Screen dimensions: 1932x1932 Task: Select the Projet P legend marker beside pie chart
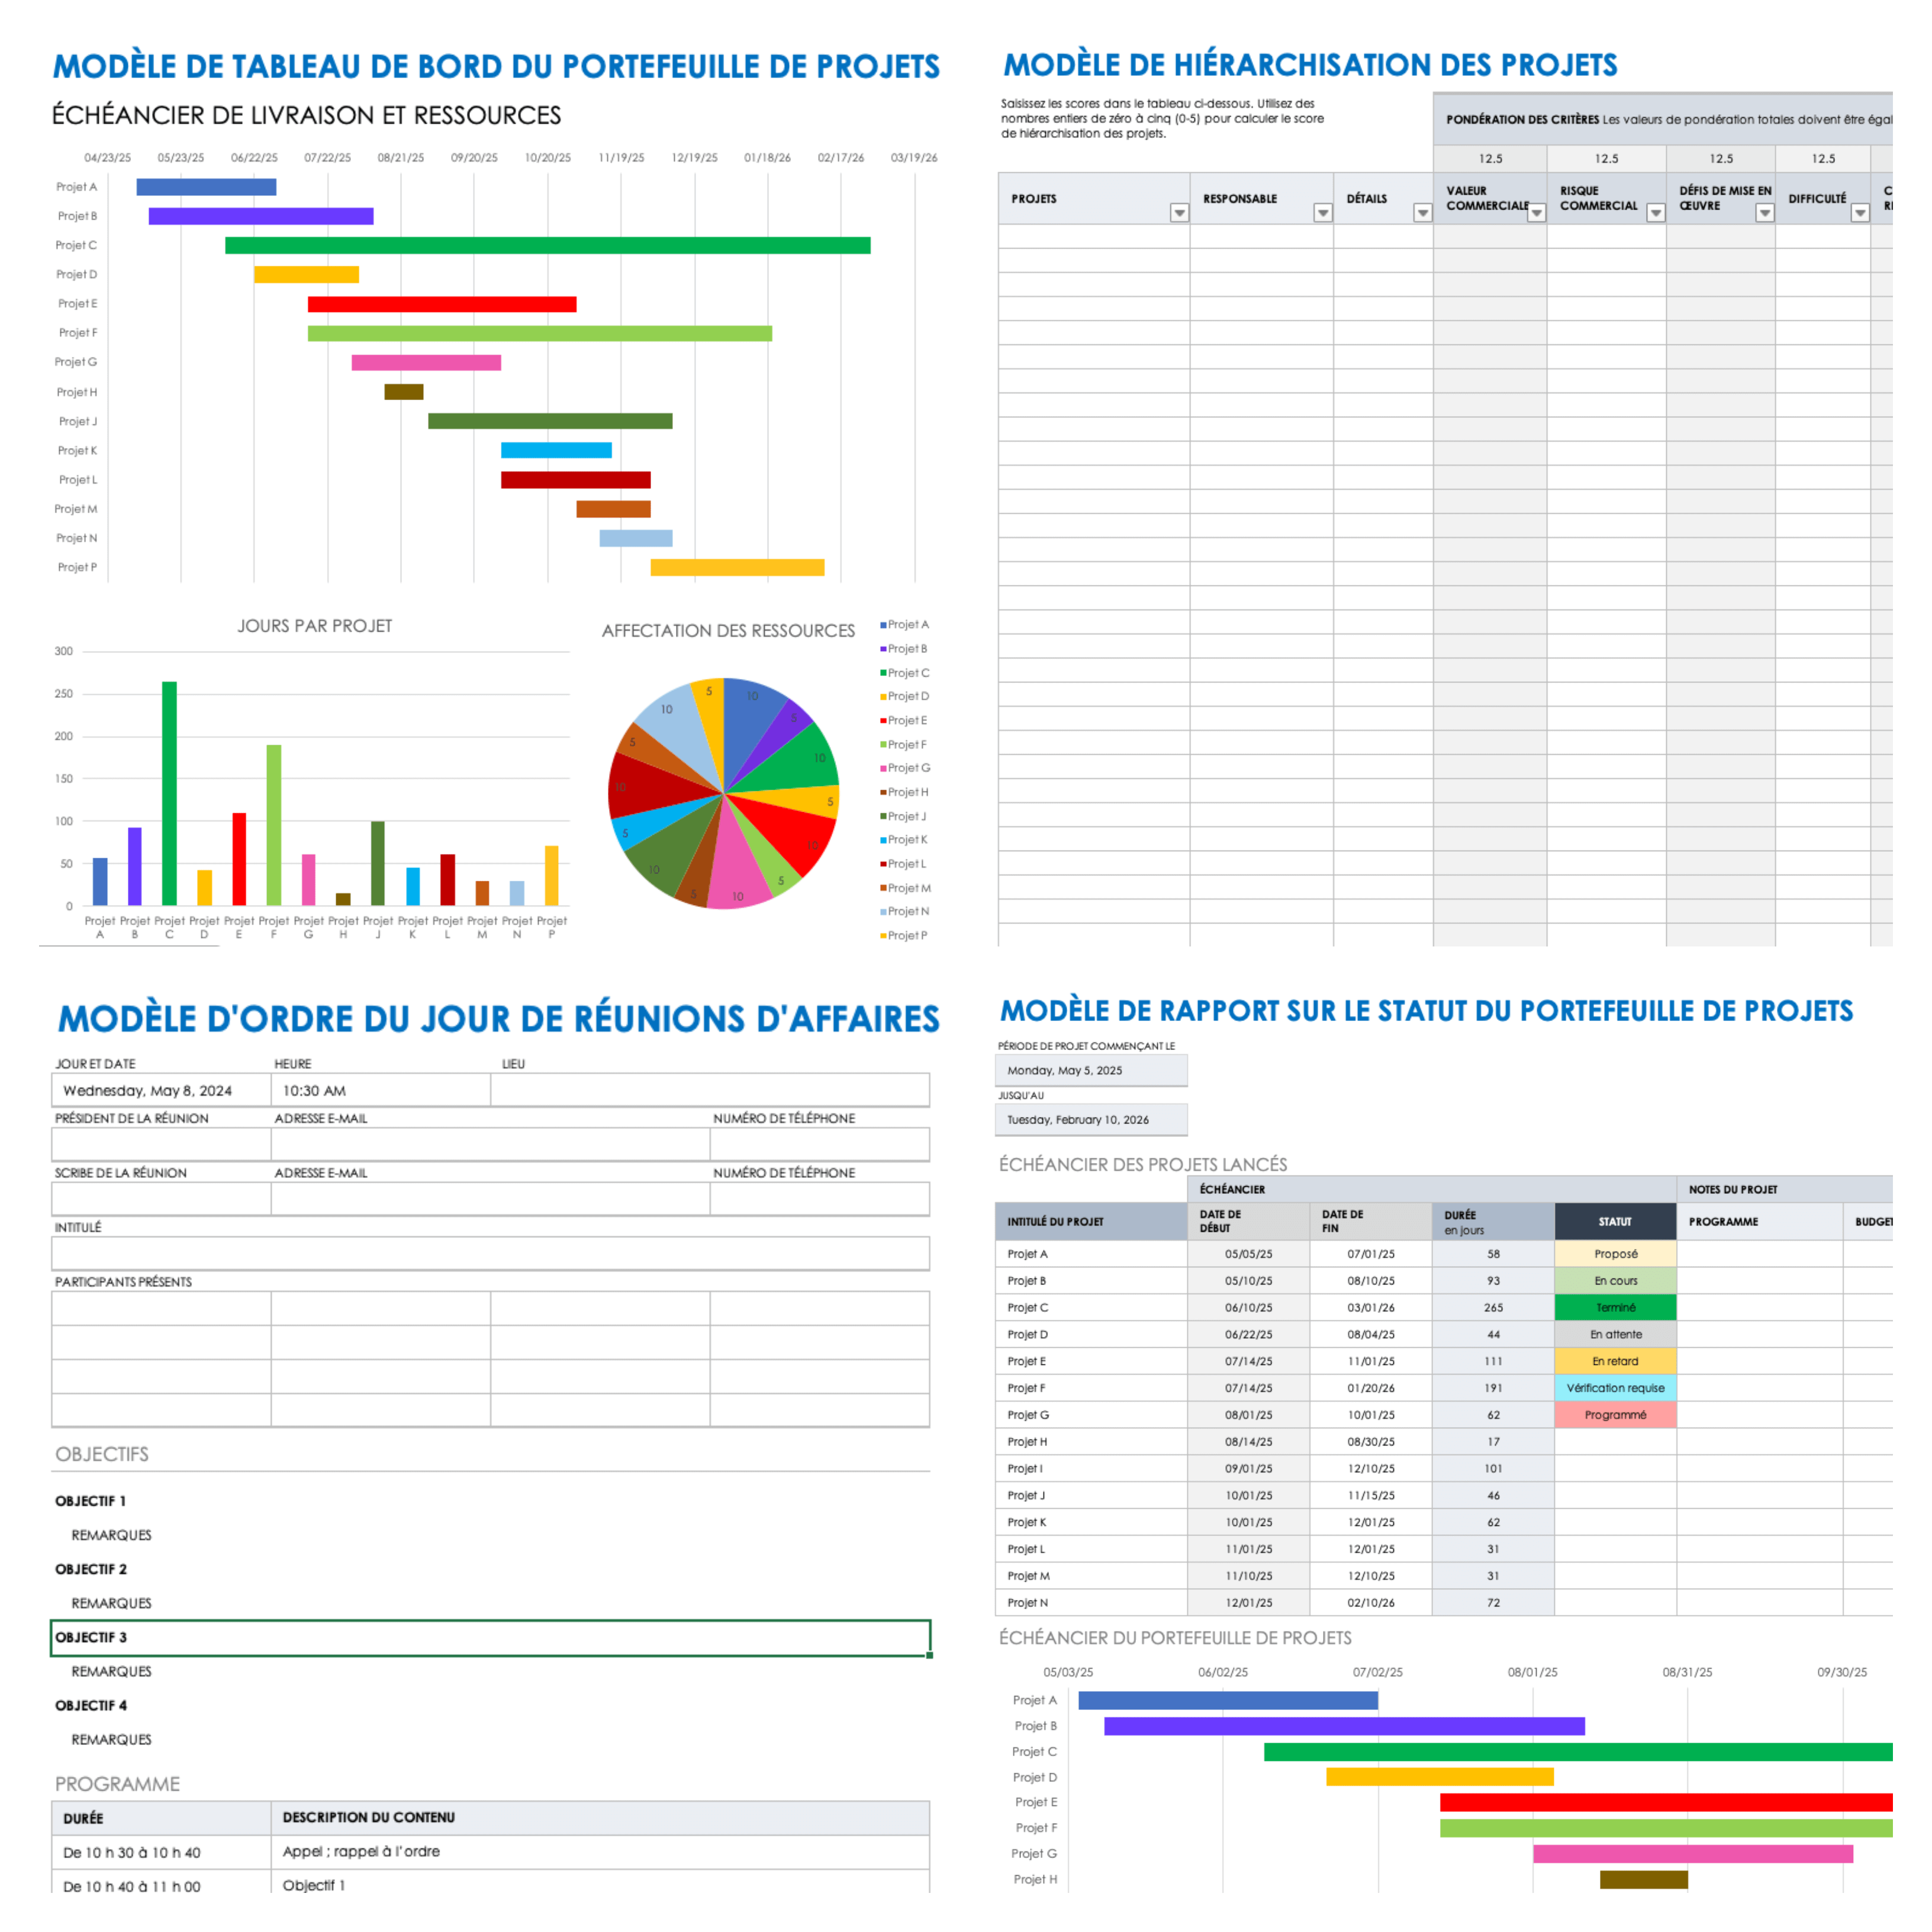[883, 936]
